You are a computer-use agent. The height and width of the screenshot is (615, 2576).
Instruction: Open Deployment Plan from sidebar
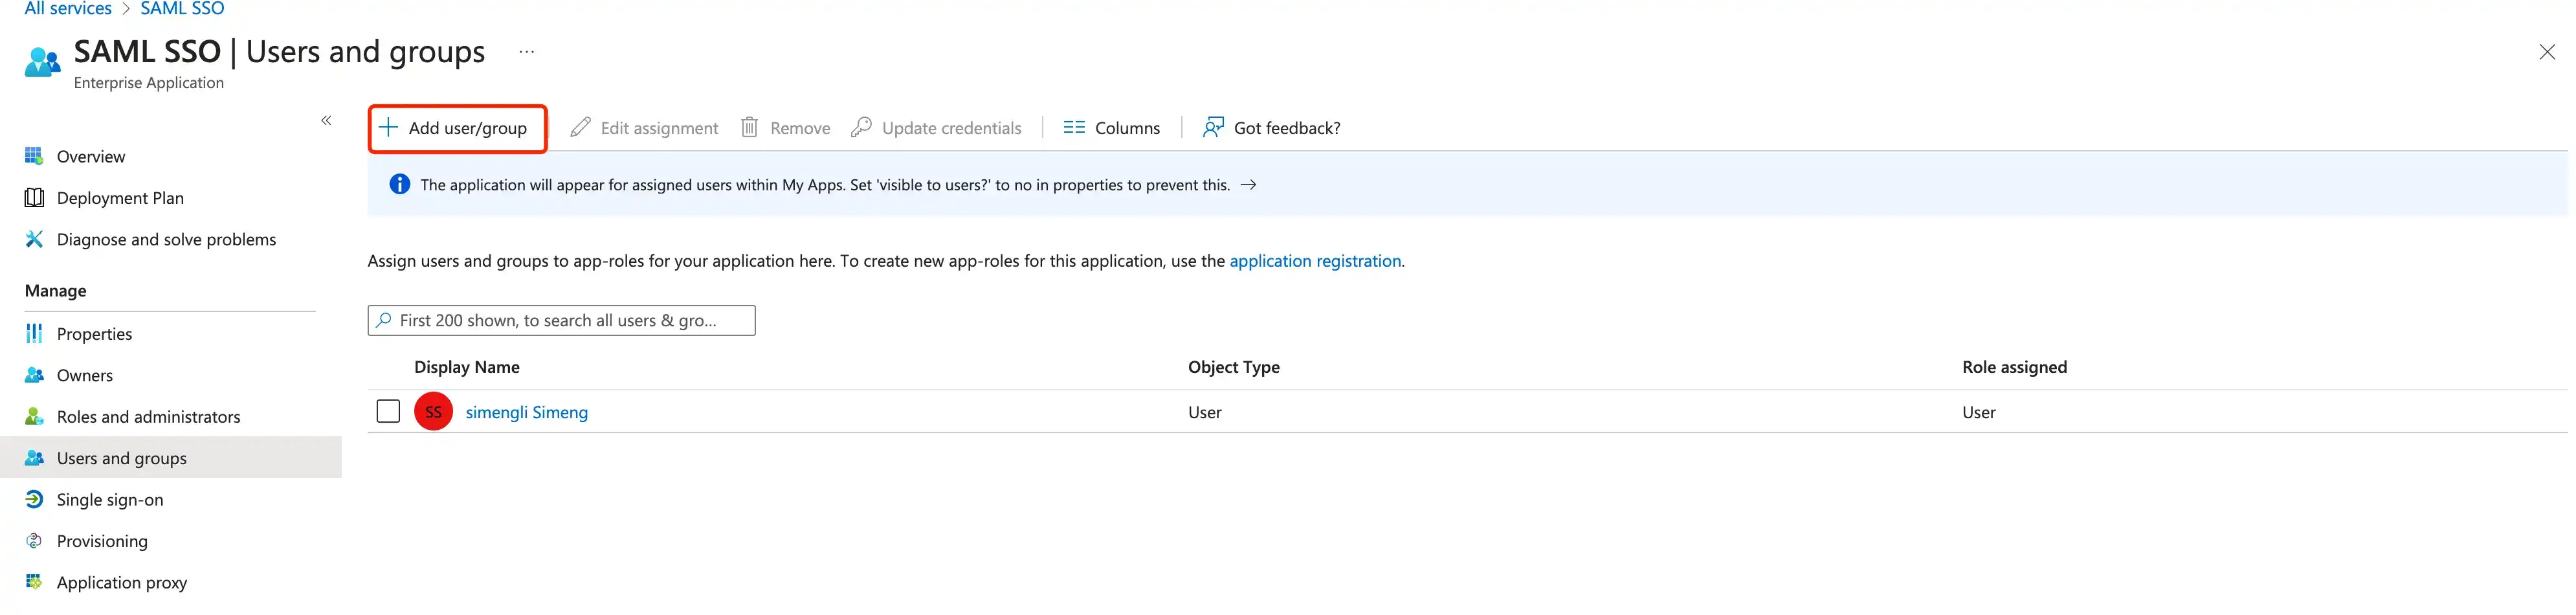(x=120, y=198)
